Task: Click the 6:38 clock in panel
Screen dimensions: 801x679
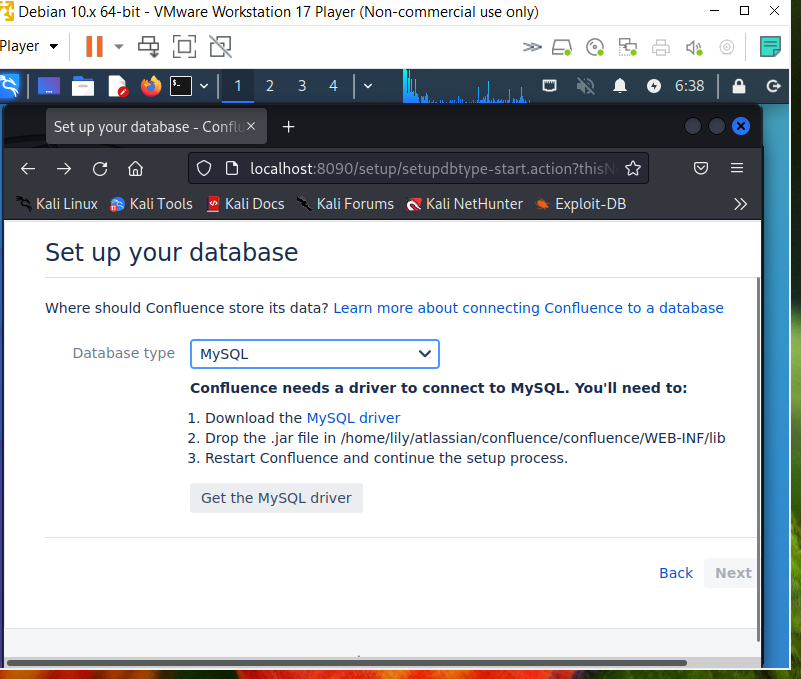Action: (690, 86)
